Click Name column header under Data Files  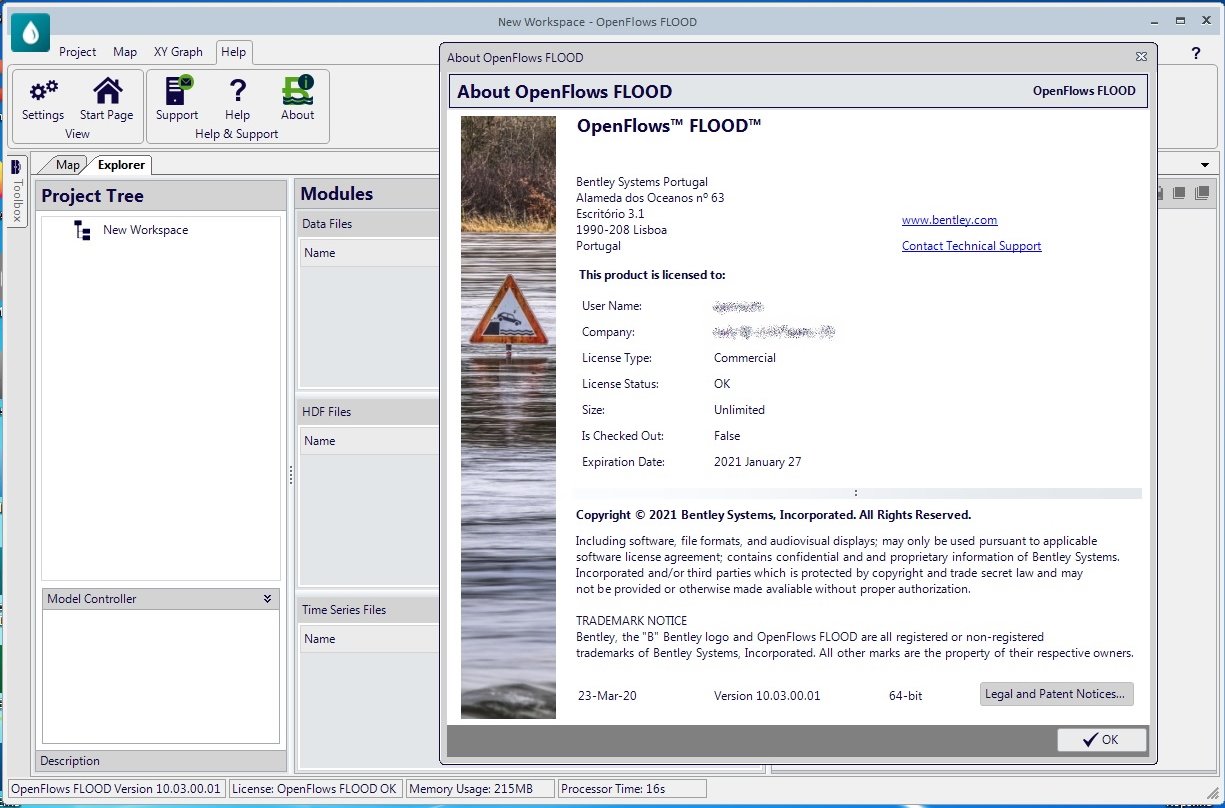[368, 253]
